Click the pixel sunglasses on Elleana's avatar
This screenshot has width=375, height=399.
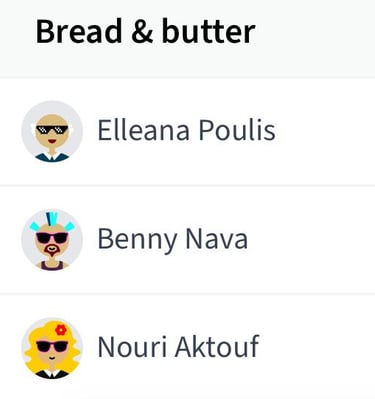pyautogui.click(x=52, y=130)
